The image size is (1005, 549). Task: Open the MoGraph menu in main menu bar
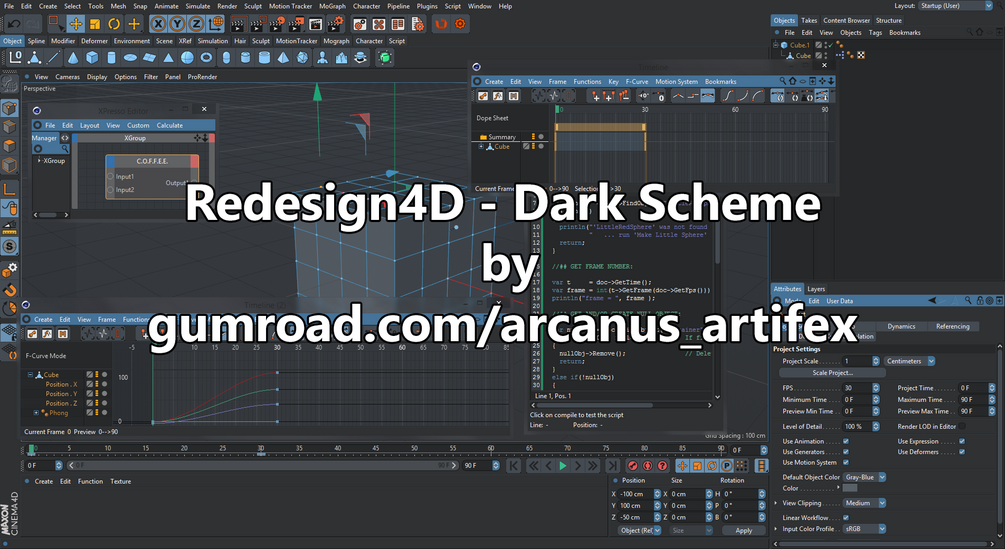point(332,6)
